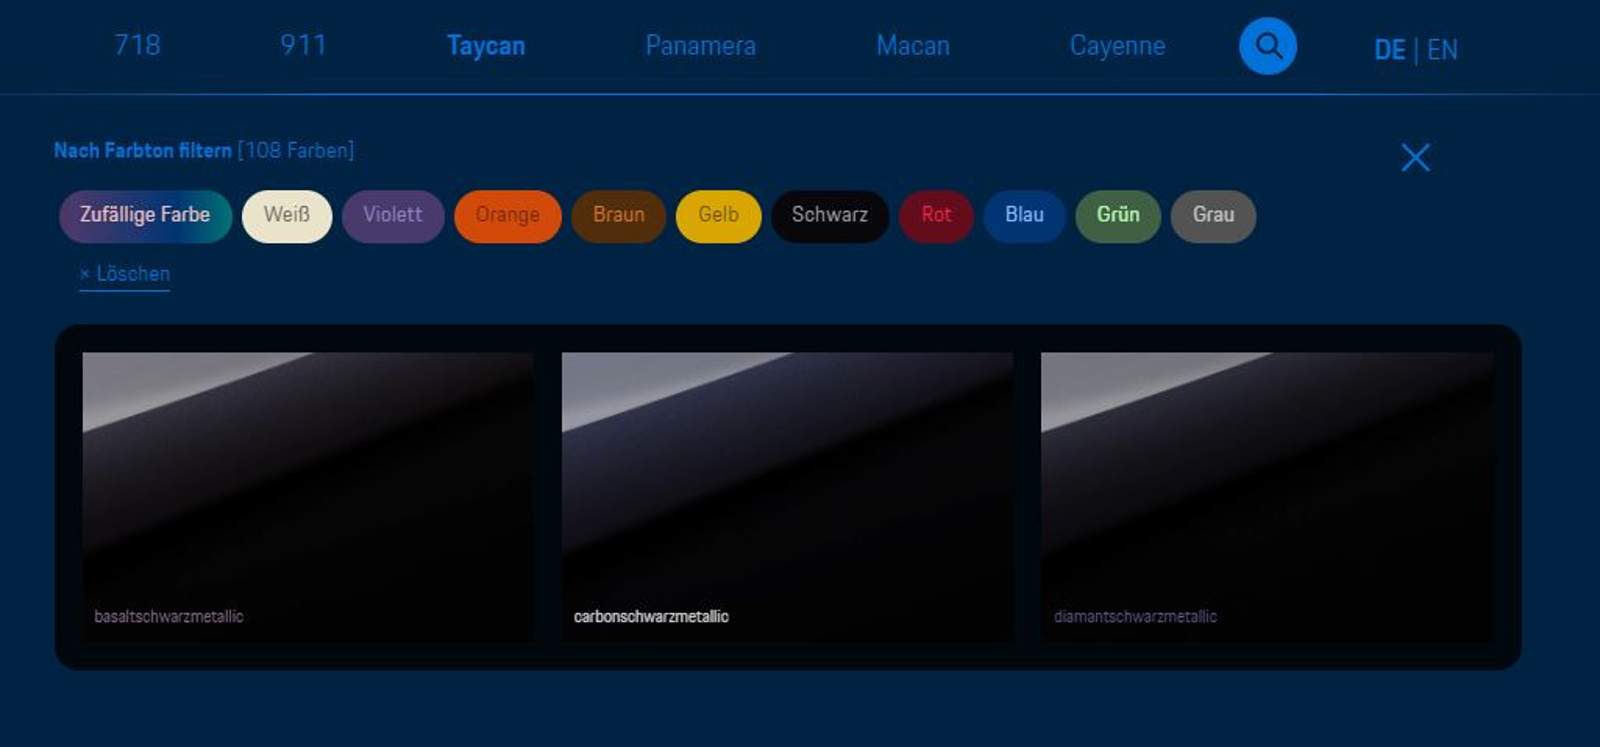Switch language to EN
The image size is (1600, 747).
pyautogui.click(x=1442, y=49)
